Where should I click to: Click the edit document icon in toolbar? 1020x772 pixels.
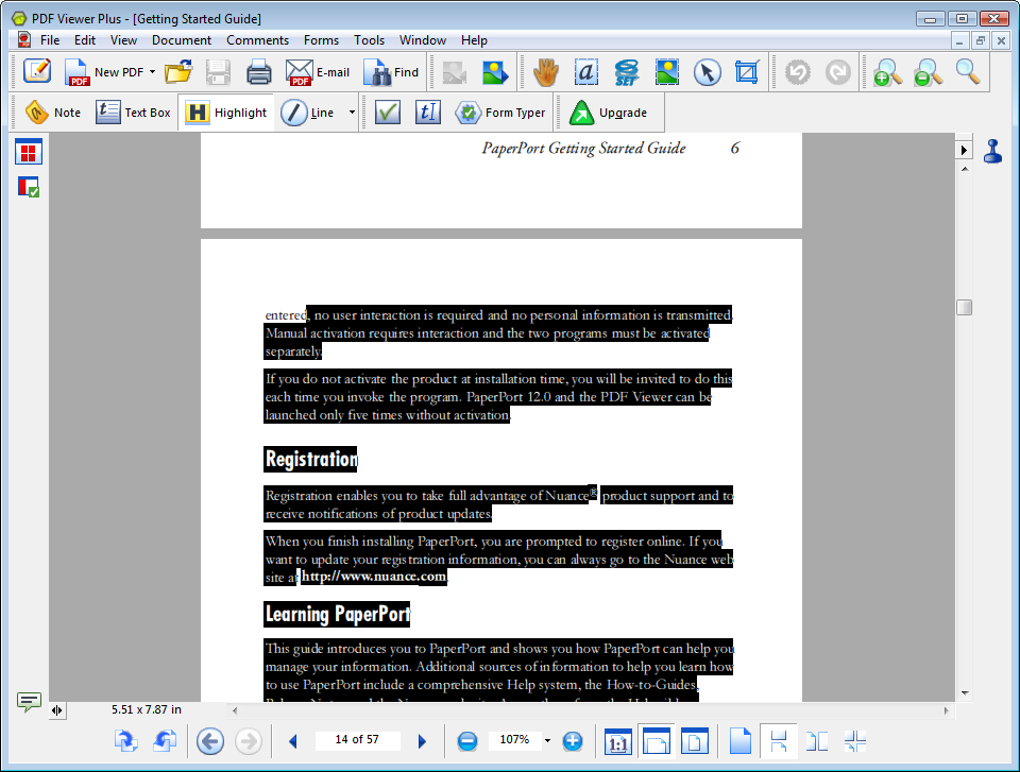[37, 72]
